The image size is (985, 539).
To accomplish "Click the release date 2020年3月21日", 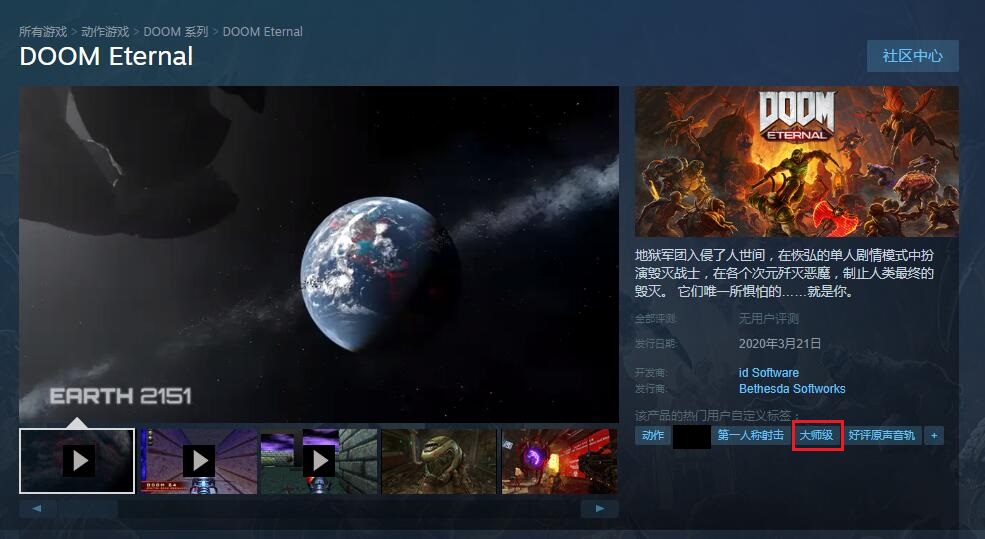I will tap(780, 344).
